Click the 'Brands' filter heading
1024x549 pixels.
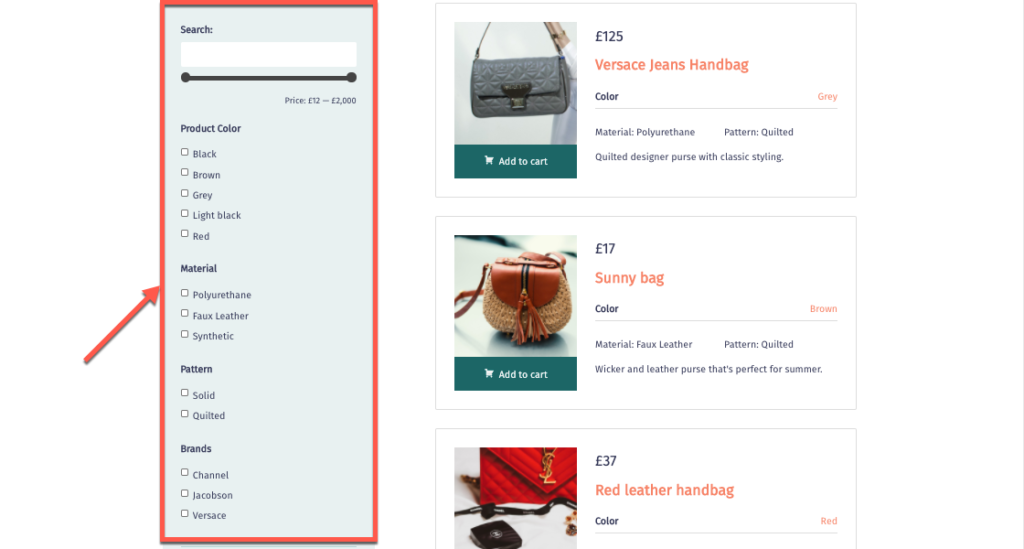pyautogui.click(x=196, y=448)
